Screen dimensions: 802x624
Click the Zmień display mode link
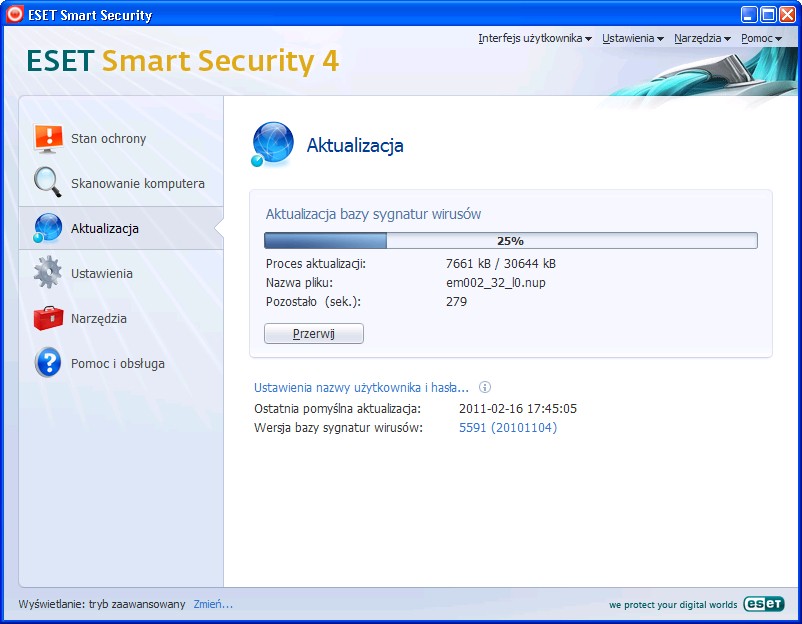213,604
